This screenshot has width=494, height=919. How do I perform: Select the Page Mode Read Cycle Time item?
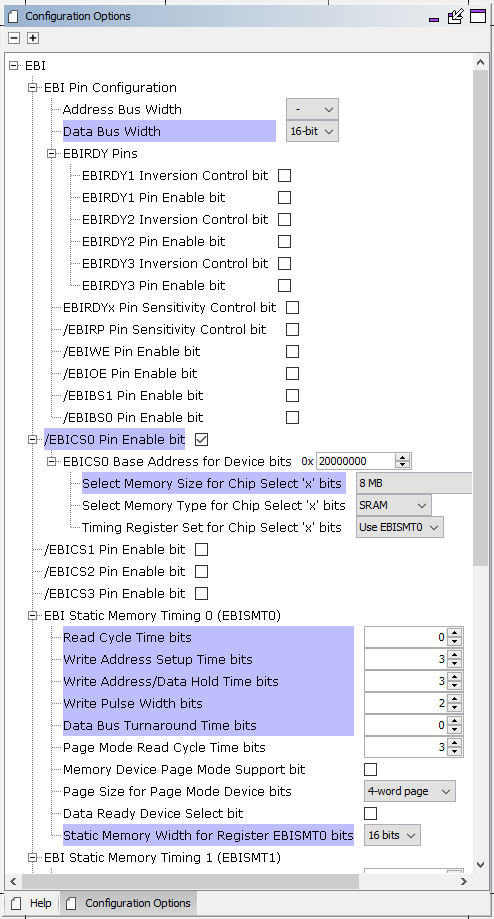tap(164, 747)
